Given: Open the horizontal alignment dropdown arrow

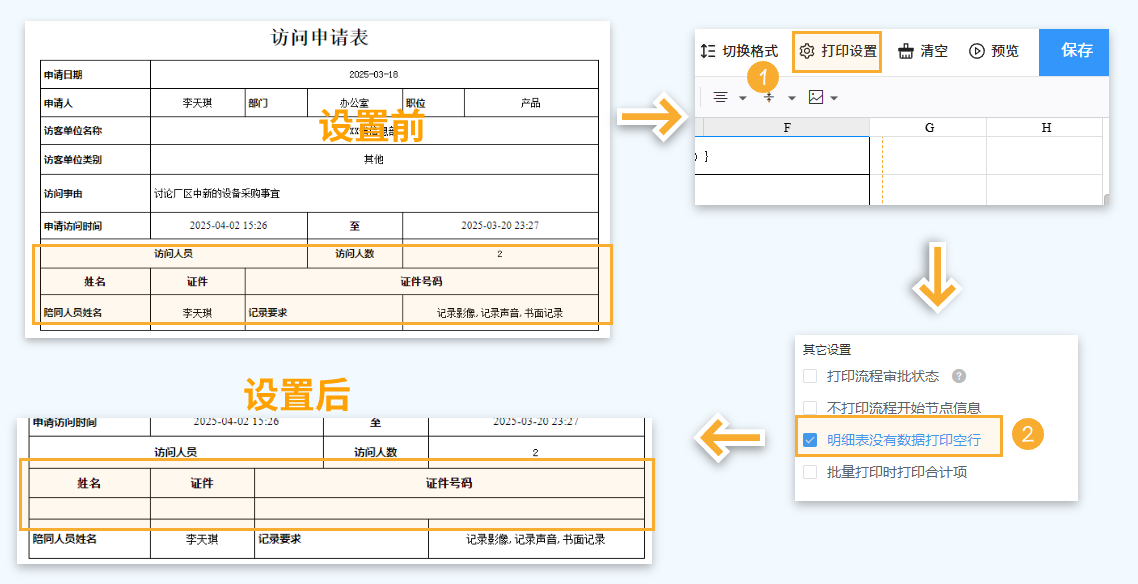Looking at the screenshot, I should (x=740, y=97).
